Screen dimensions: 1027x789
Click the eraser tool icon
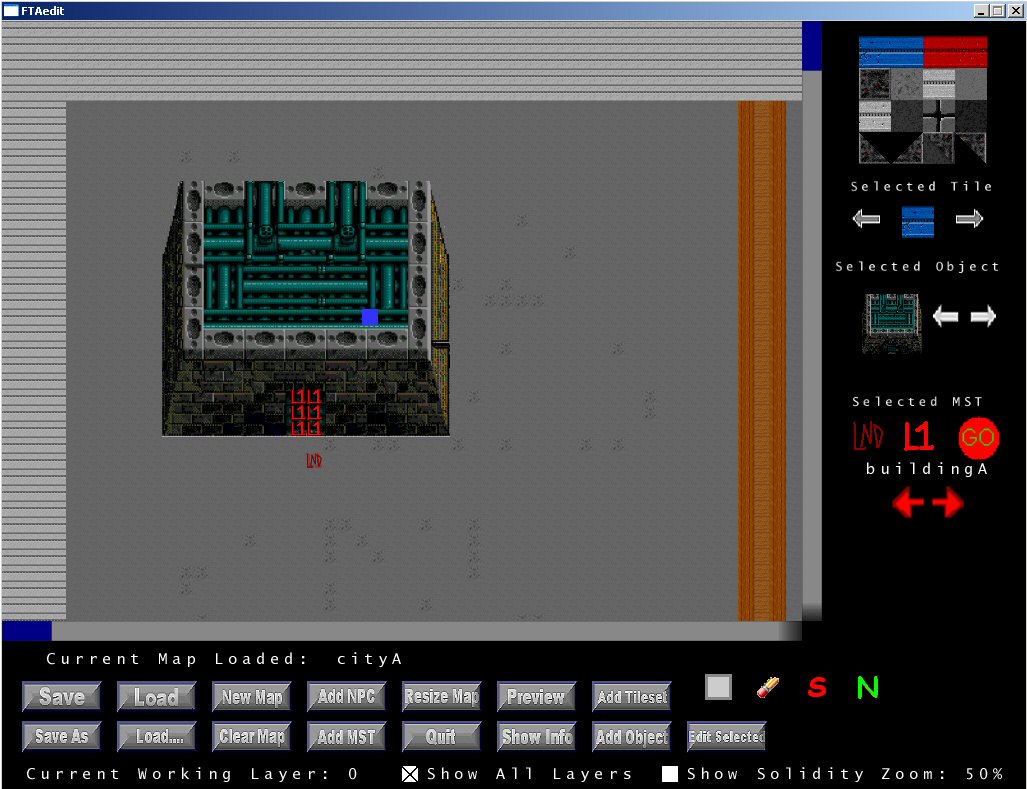[x=768, y=687]
